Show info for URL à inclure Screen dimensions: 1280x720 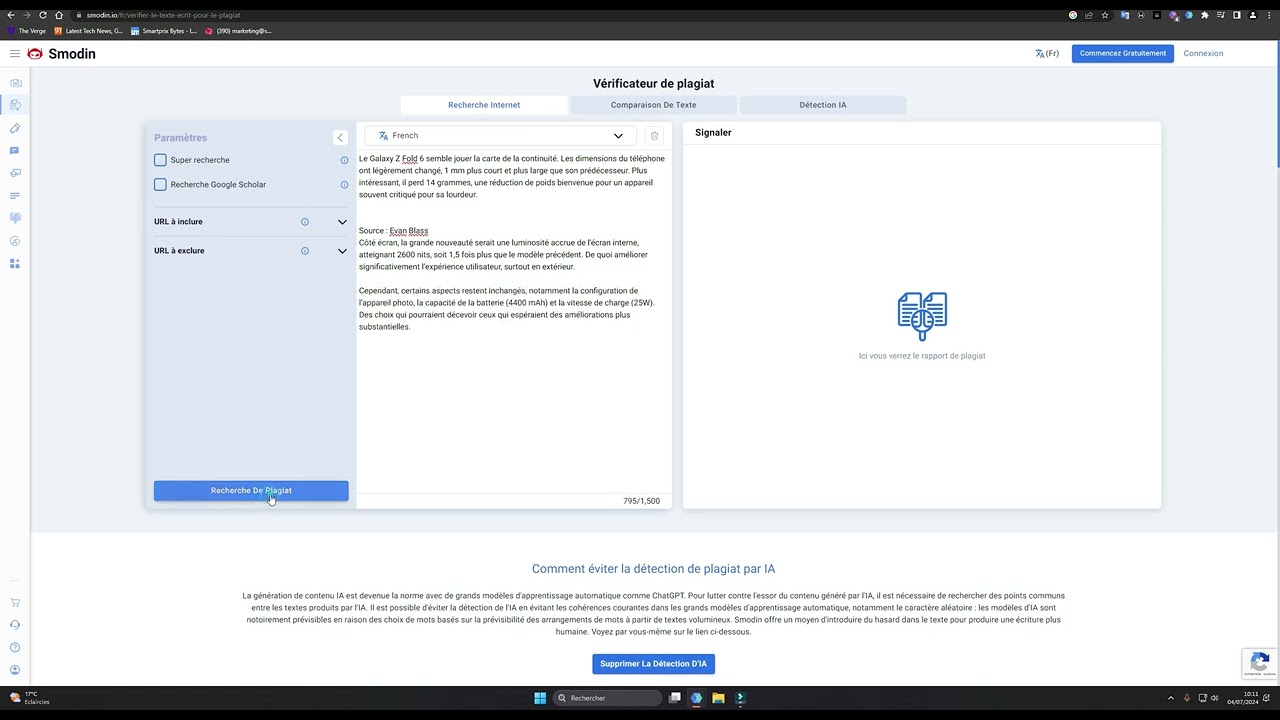[305, 222]
